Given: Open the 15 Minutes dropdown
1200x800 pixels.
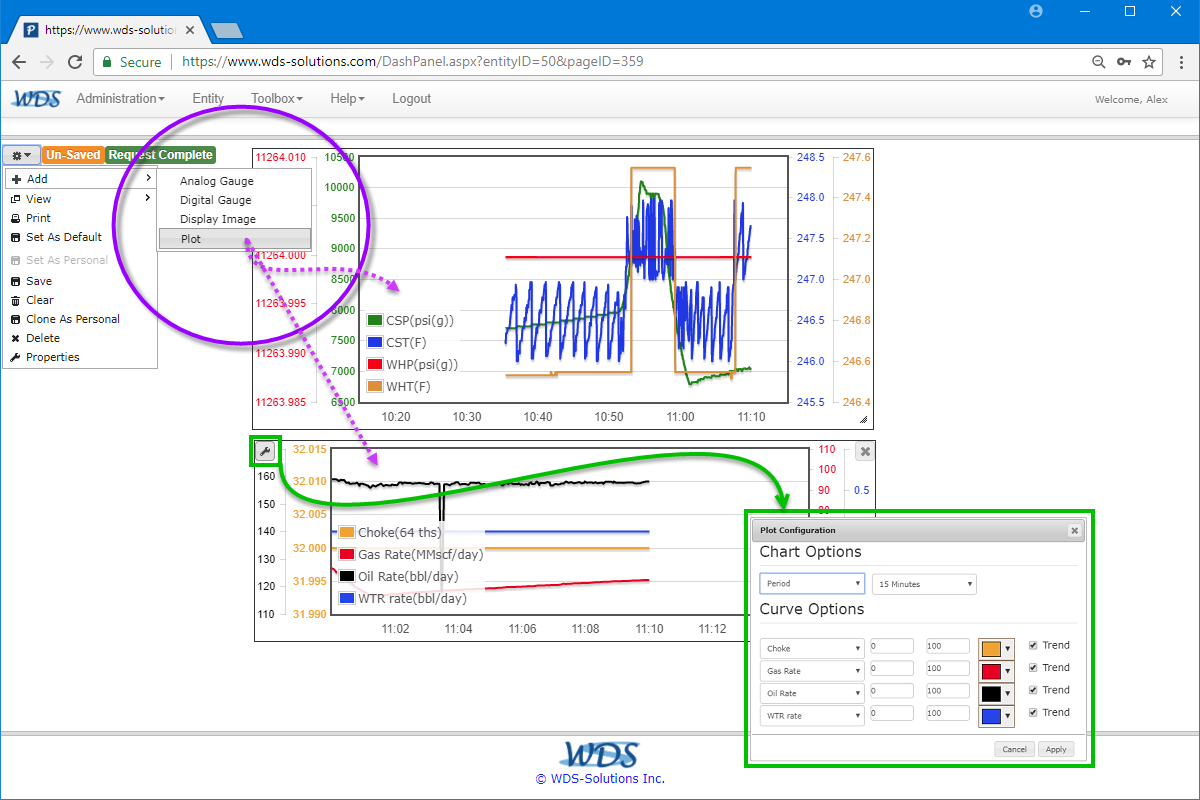Looking at the screenshot, I should pos(925,584).
